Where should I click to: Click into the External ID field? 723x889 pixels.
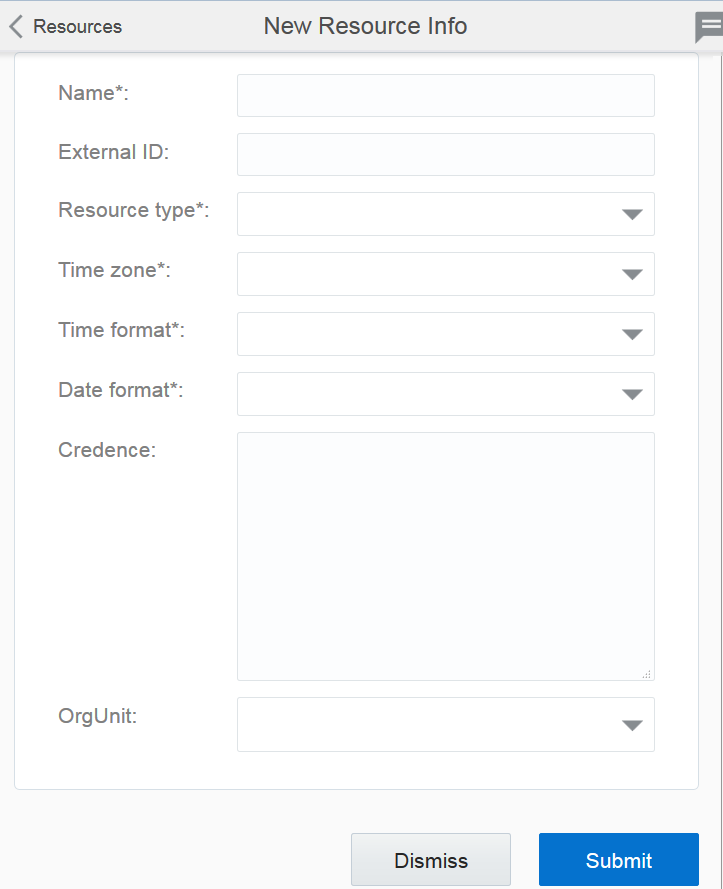445,155
